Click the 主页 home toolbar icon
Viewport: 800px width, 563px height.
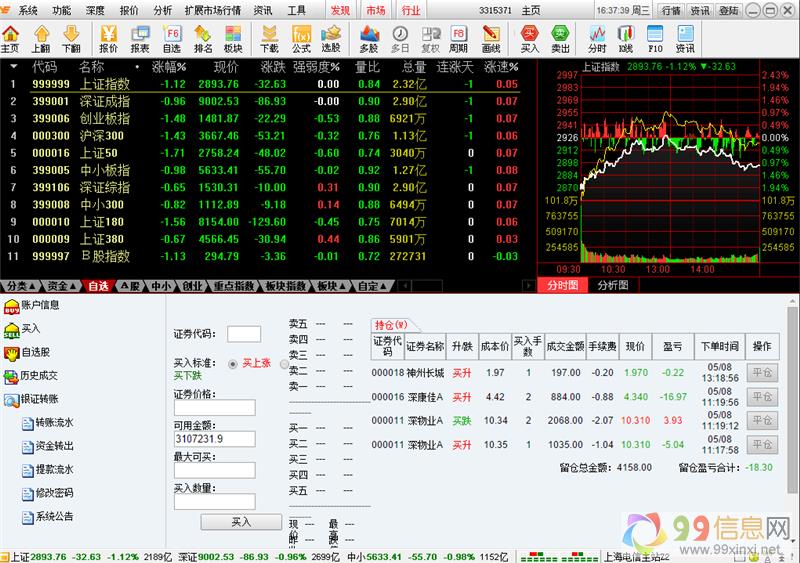coord(10,38)
